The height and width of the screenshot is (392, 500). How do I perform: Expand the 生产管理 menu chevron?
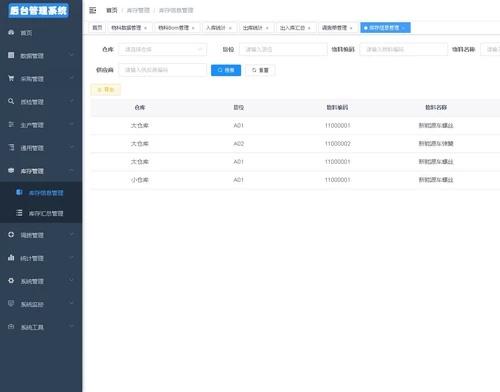pyautogui.click(x=71, y=124)
